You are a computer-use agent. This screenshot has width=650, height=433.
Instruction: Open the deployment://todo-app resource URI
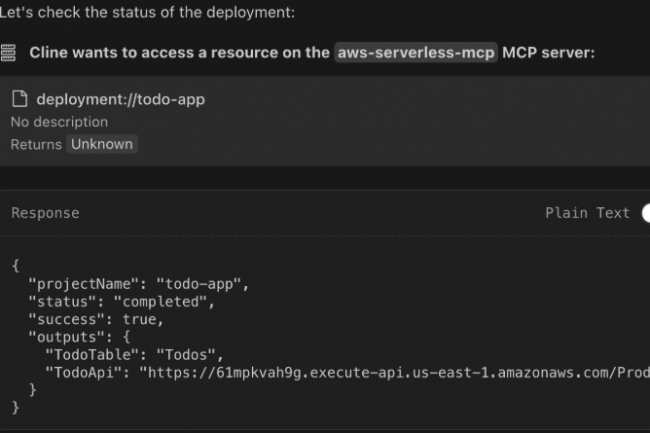[120, 99]
